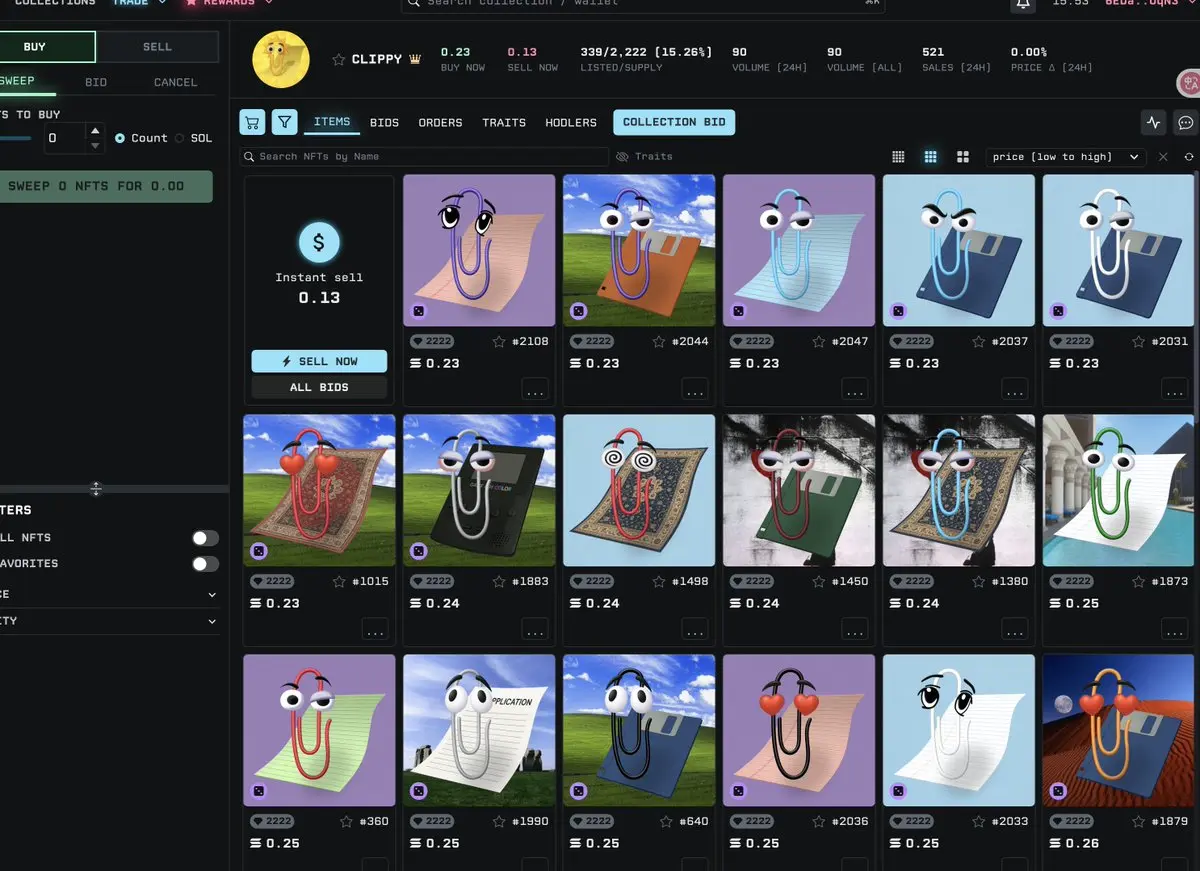Click the All Bids button
1200x871 pixels.
pos(319,387)
